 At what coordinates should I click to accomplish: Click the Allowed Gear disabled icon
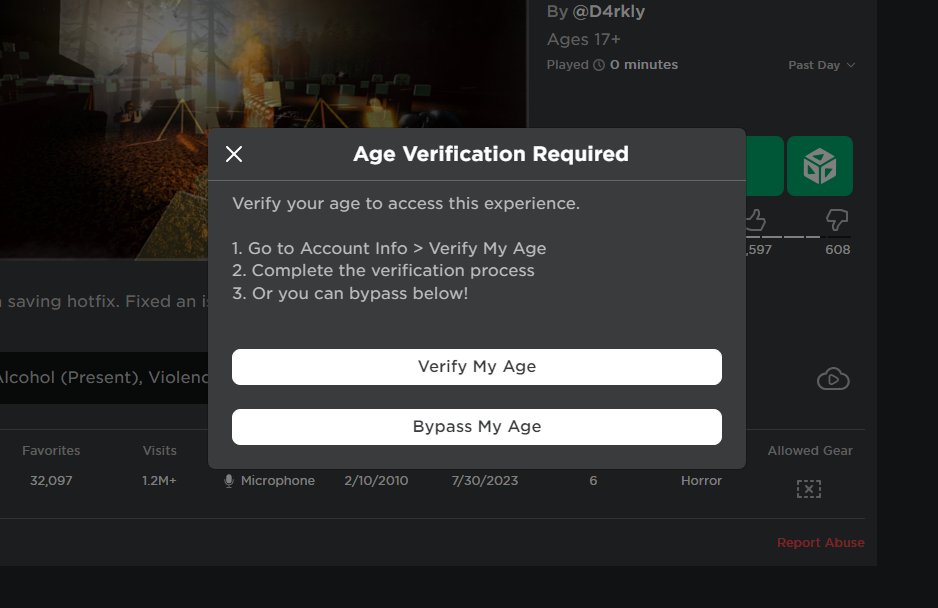(x=809, y=489)
